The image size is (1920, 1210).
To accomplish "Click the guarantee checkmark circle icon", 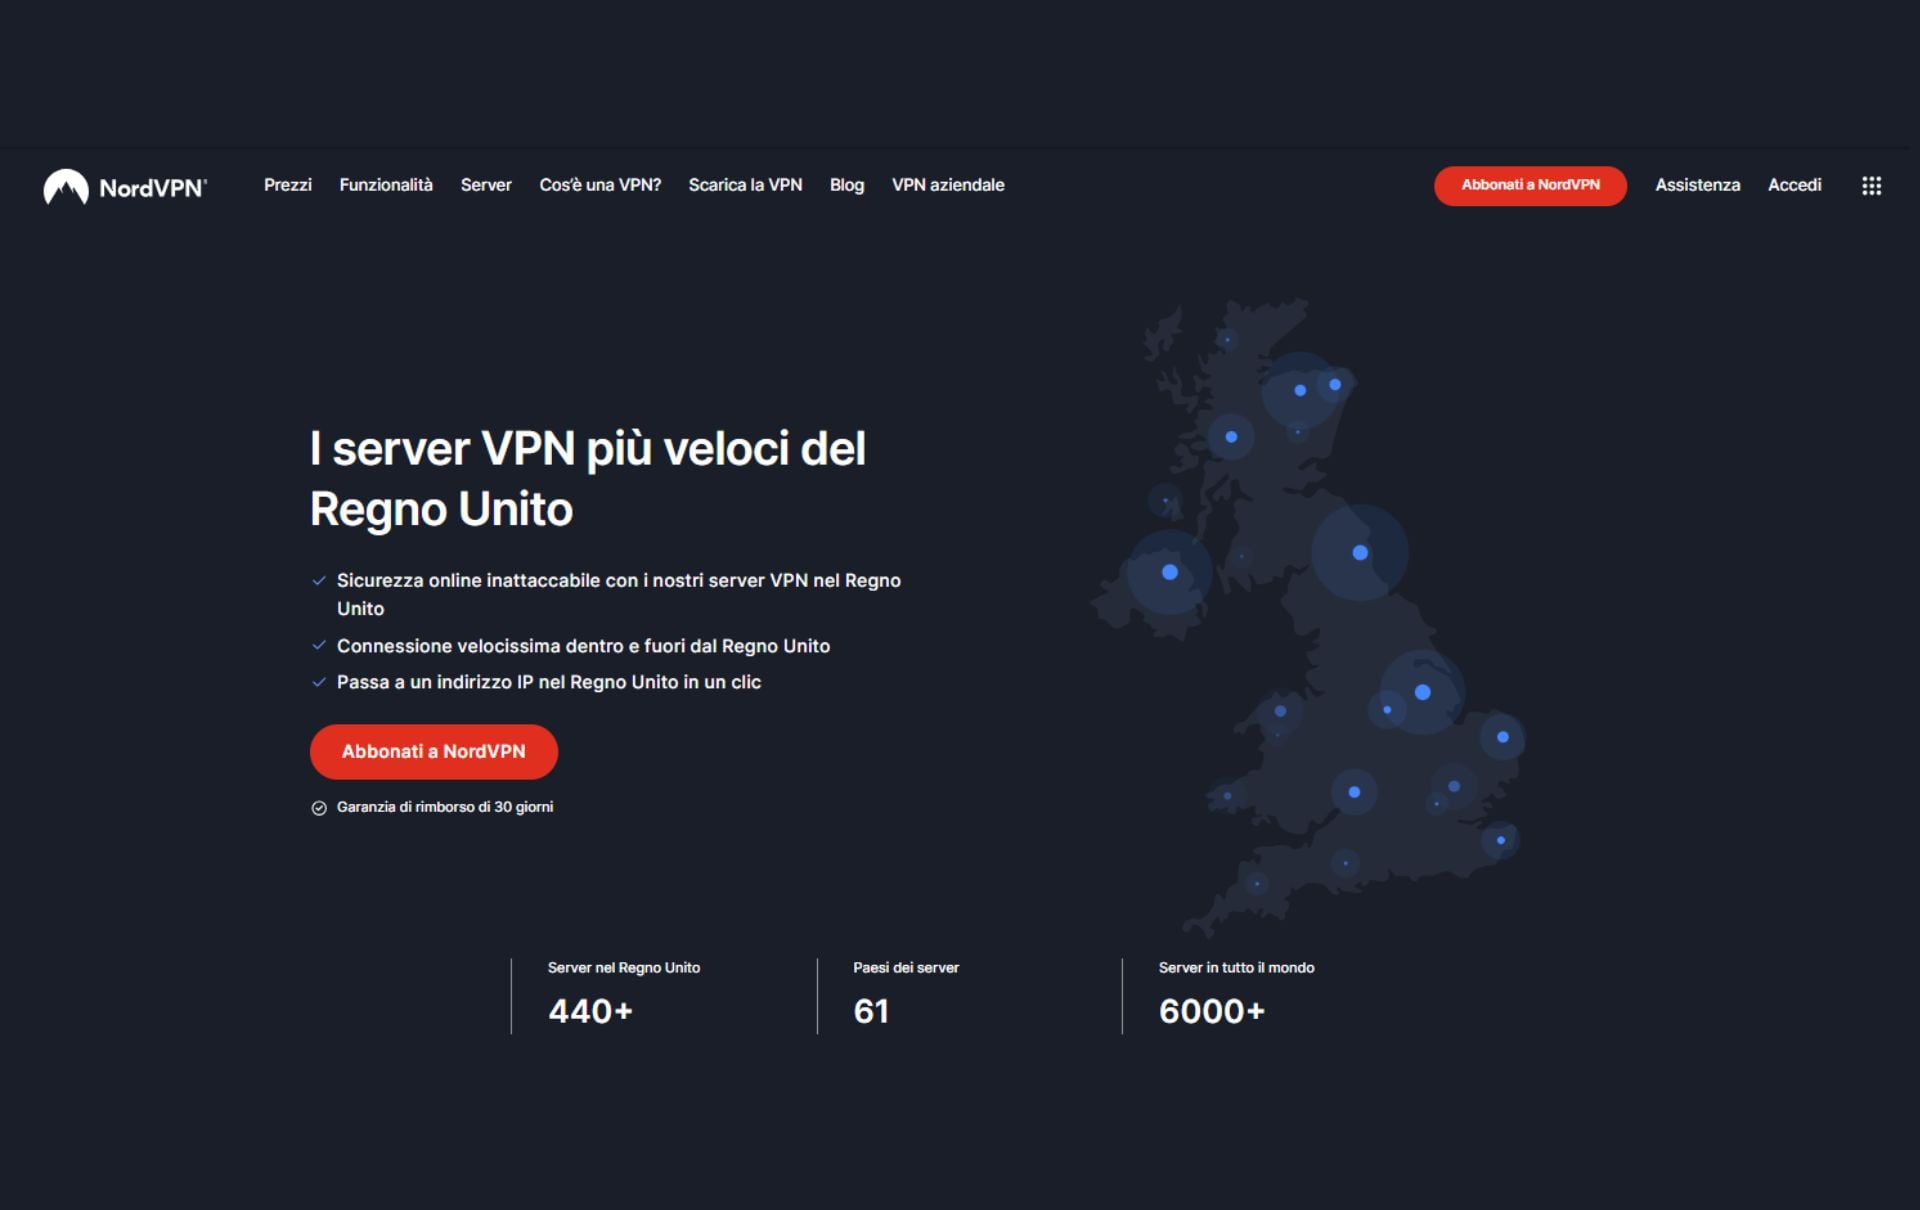I will pos(319,808).
